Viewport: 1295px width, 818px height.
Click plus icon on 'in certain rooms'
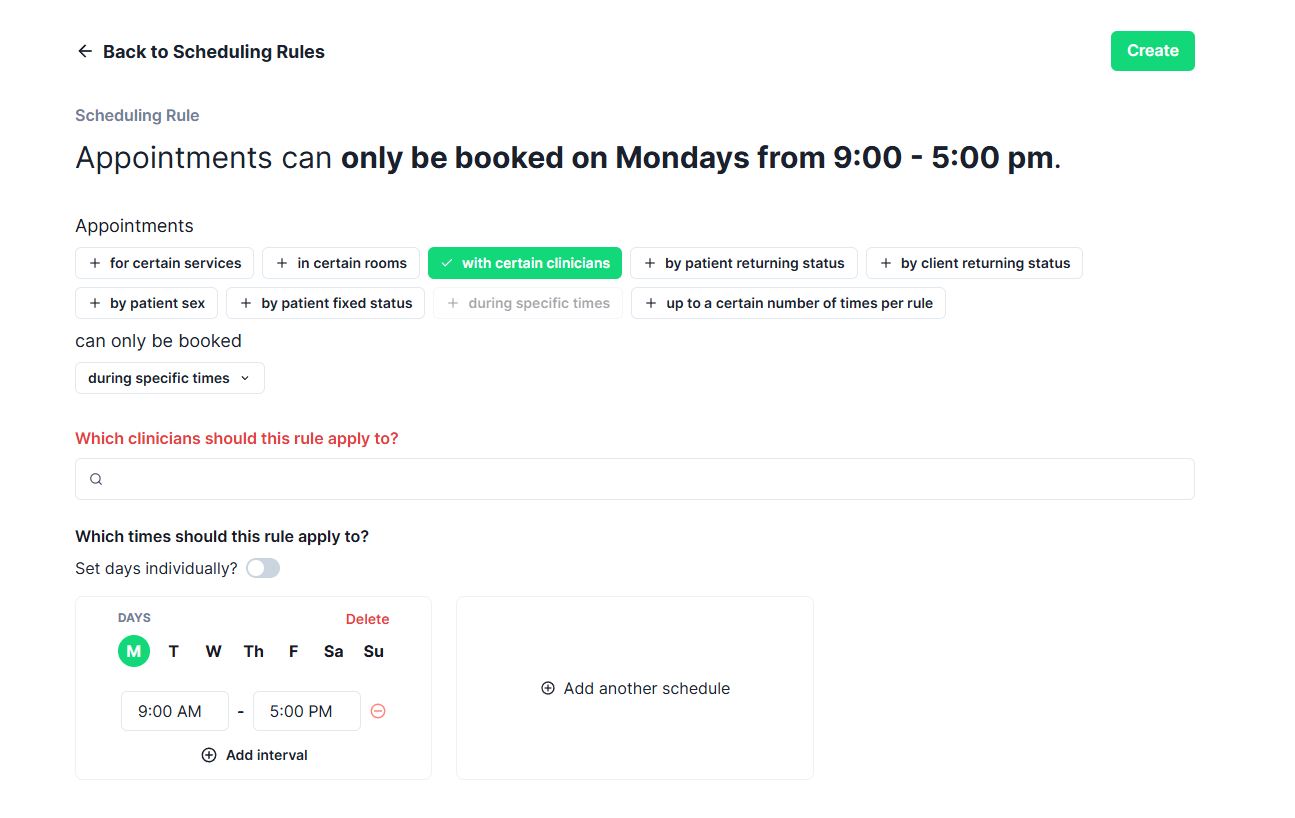point(282,263)
